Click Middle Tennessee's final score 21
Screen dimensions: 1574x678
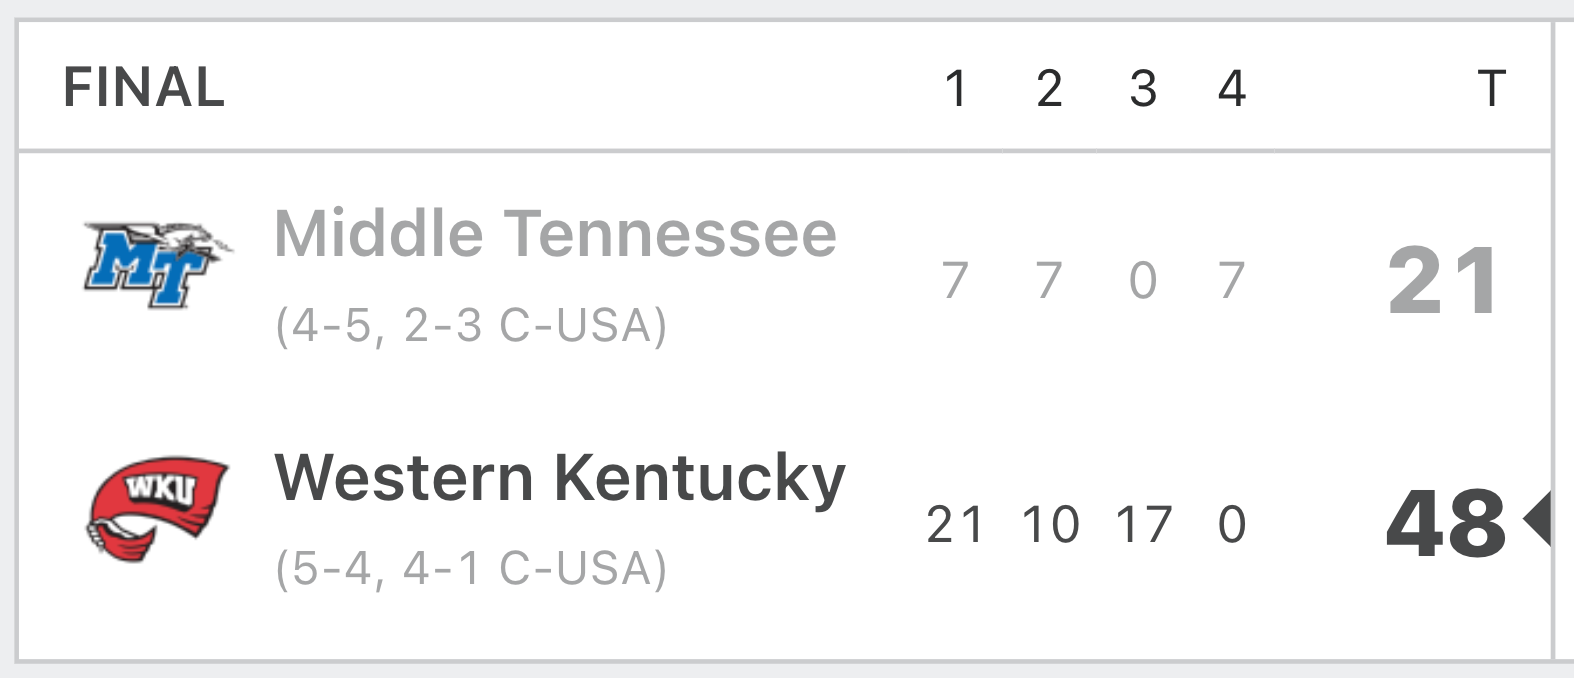coord(1444,281)
